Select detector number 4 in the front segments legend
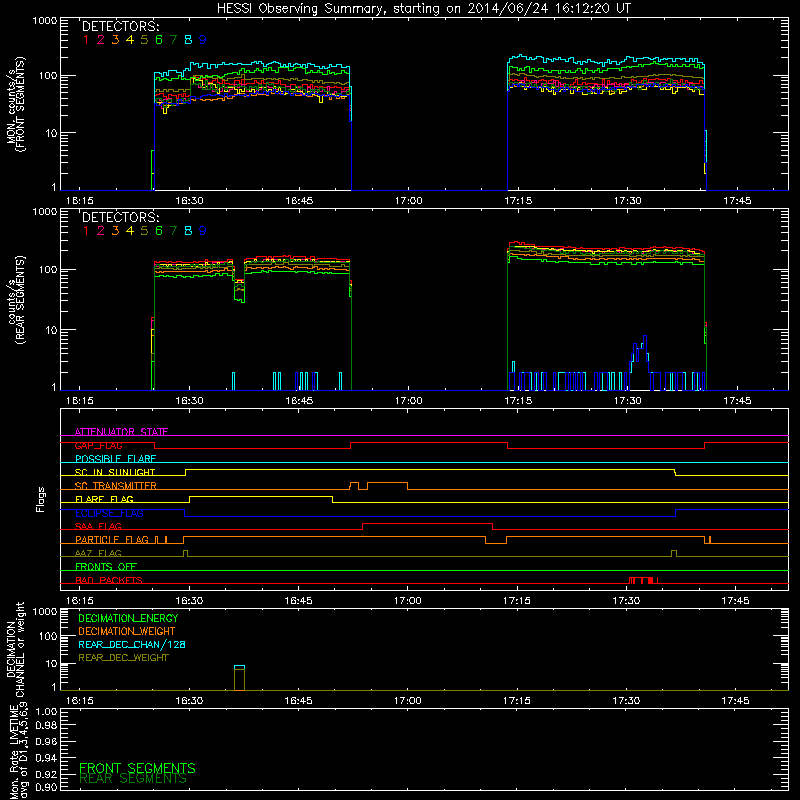The height and width of the screenshot is (800, 800). (130, 40)
